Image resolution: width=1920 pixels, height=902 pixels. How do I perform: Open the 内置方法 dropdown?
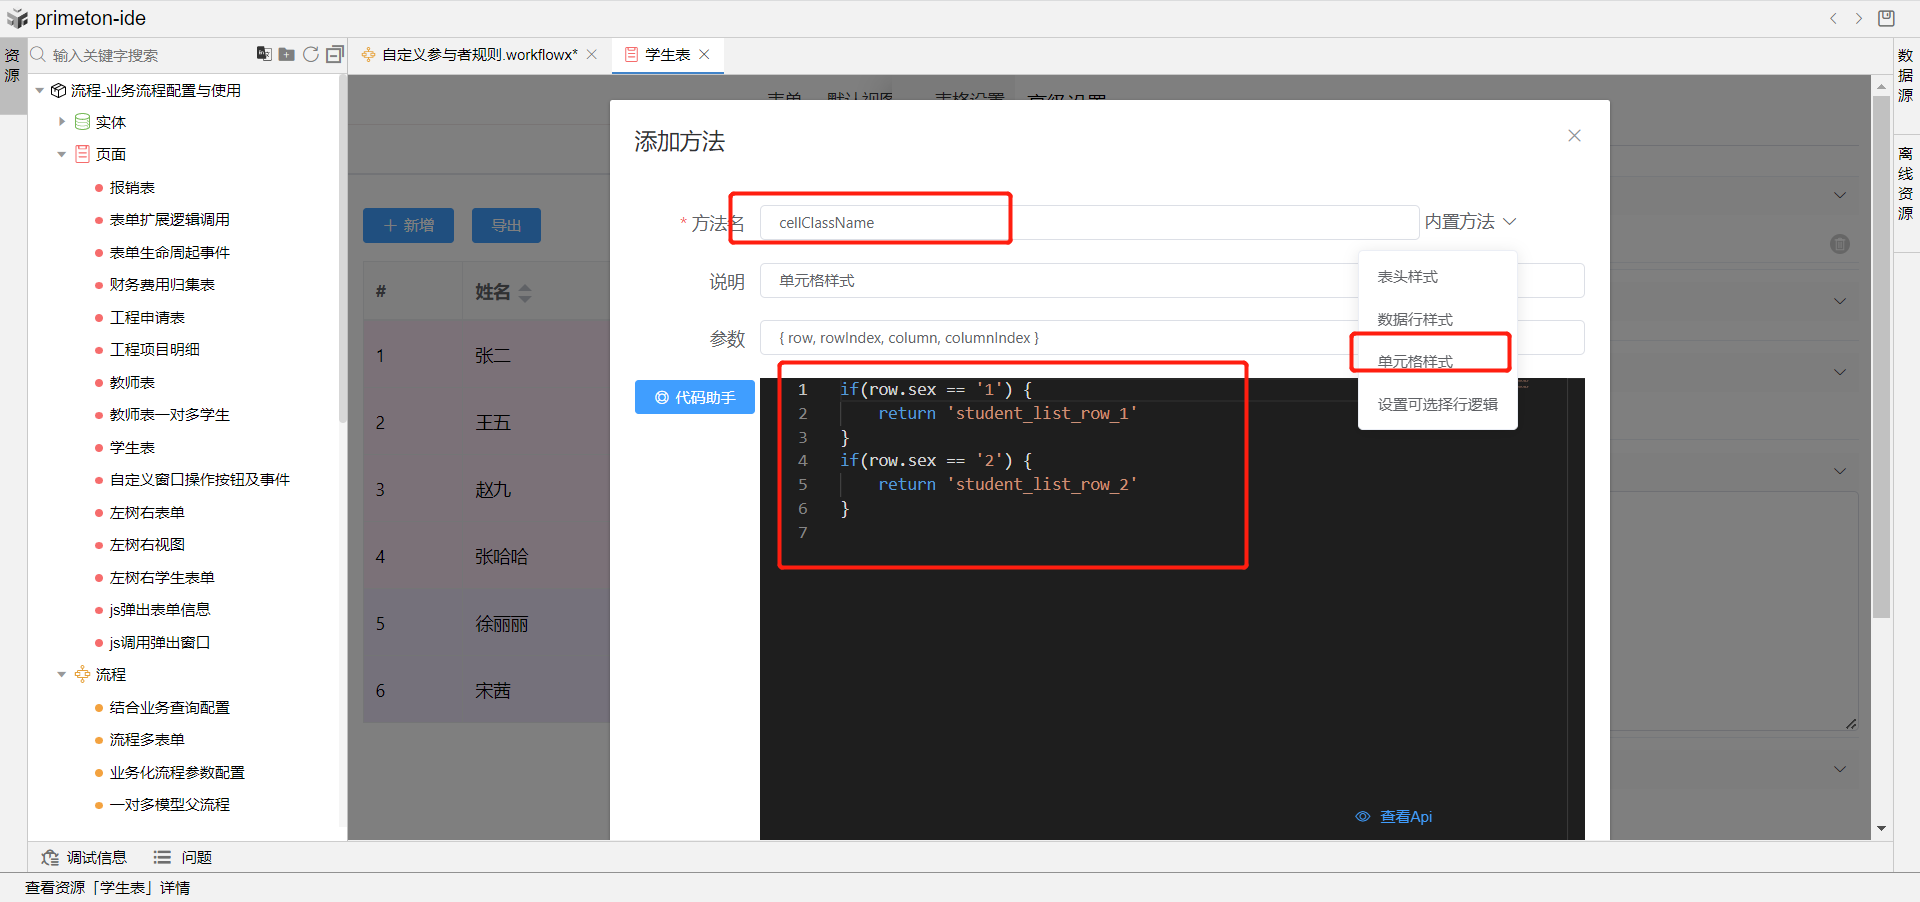[1470, 222]
